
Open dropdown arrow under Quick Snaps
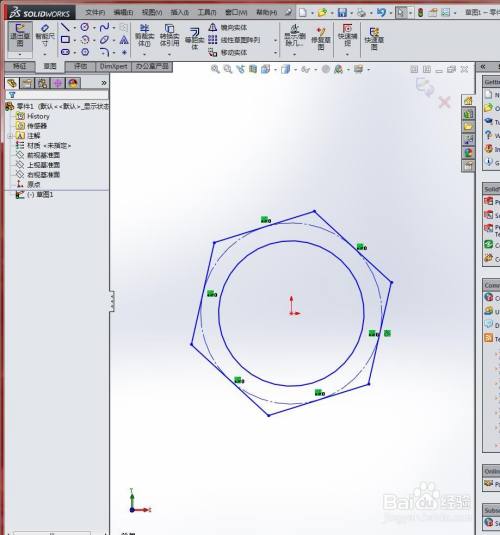tap(347, 54)
